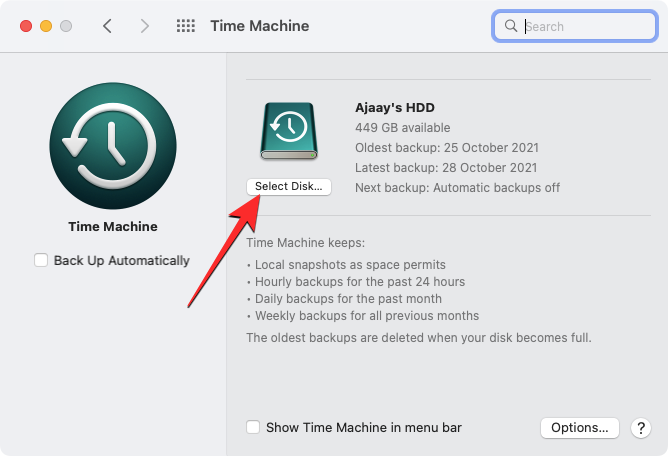Click the green backup disk drive icon
The width and height of the screenshot is (668, 456).
(289, 131)
